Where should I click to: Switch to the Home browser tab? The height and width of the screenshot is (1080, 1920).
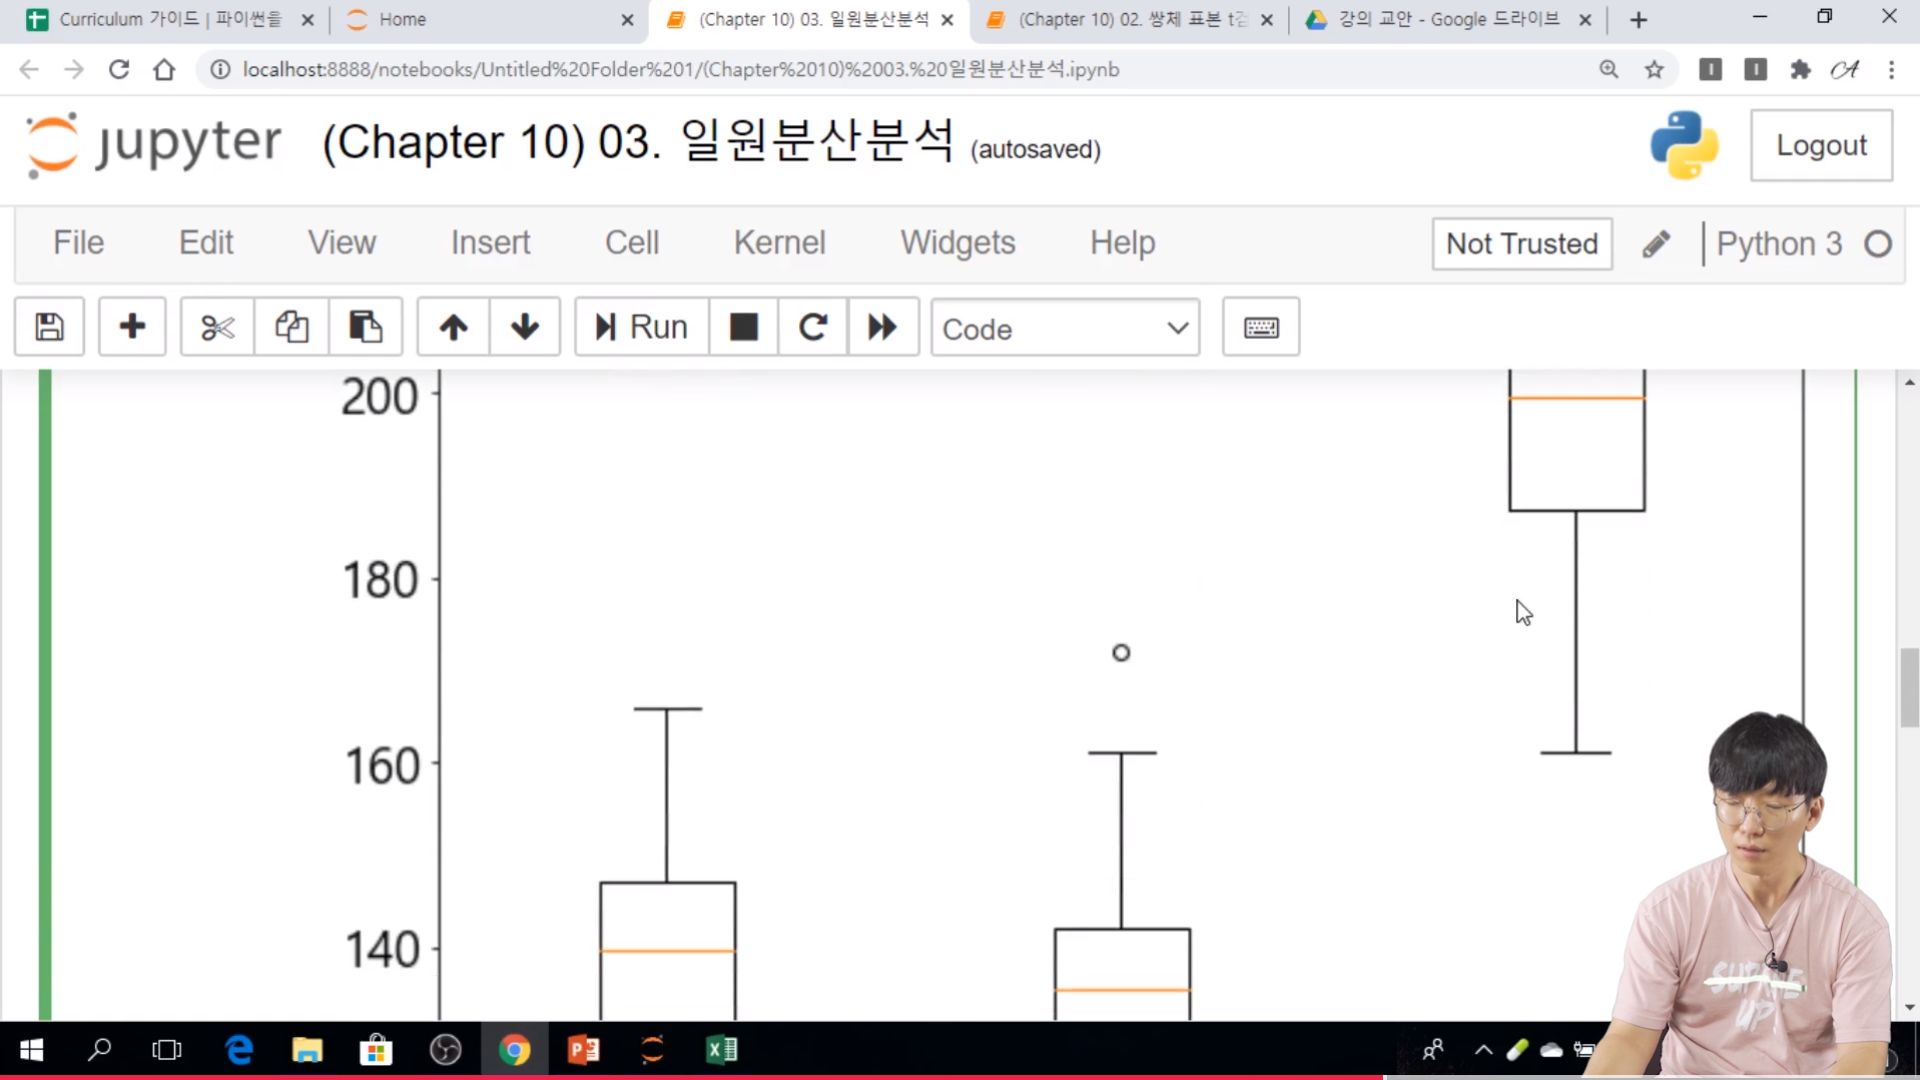click(x=402, y=19)
